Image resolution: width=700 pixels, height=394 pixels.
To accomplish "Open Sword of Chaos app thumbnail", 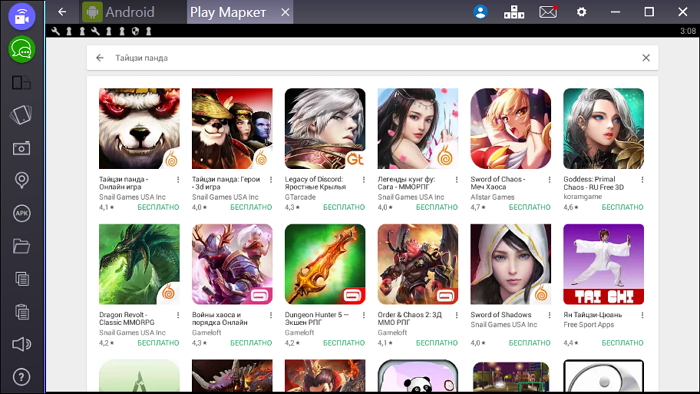I will click(x=511, y=129).
